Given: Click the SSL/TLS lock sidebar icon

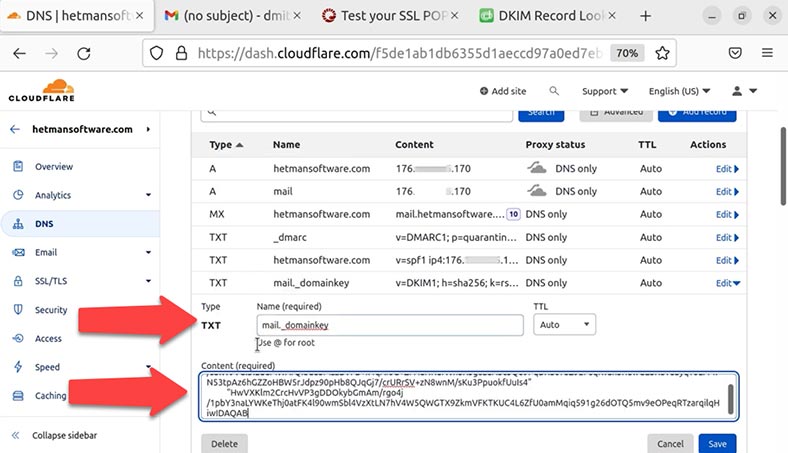Looking at the screenshot, I should pos(18,281).
